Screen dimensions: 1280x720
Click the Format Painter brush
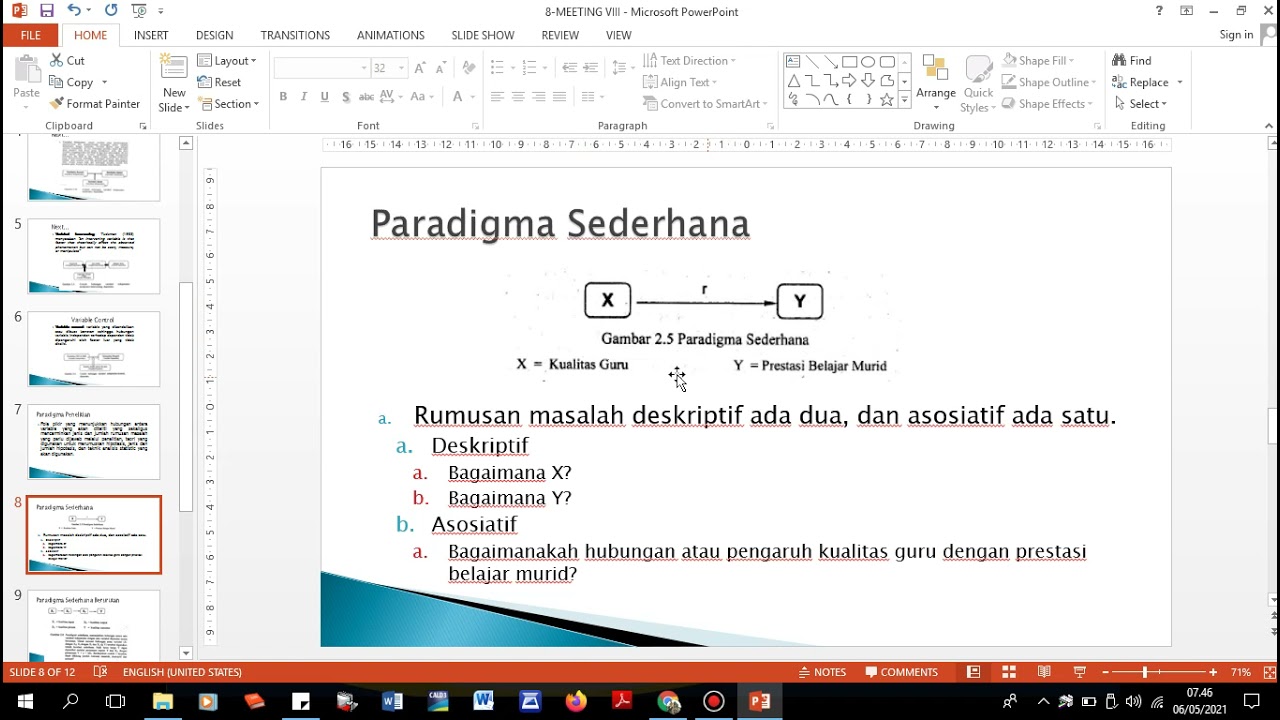(x=56, y=104)
